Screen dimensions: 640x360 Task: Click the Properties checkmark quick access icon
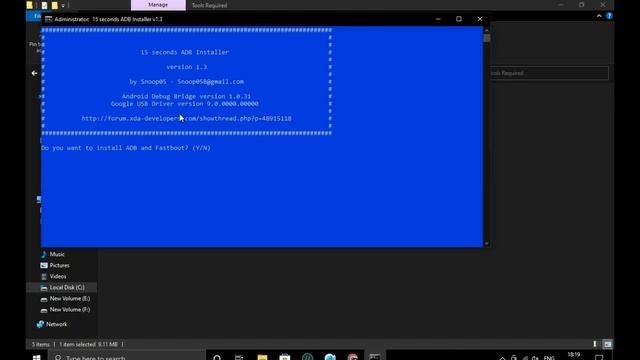tap(44, 5)
